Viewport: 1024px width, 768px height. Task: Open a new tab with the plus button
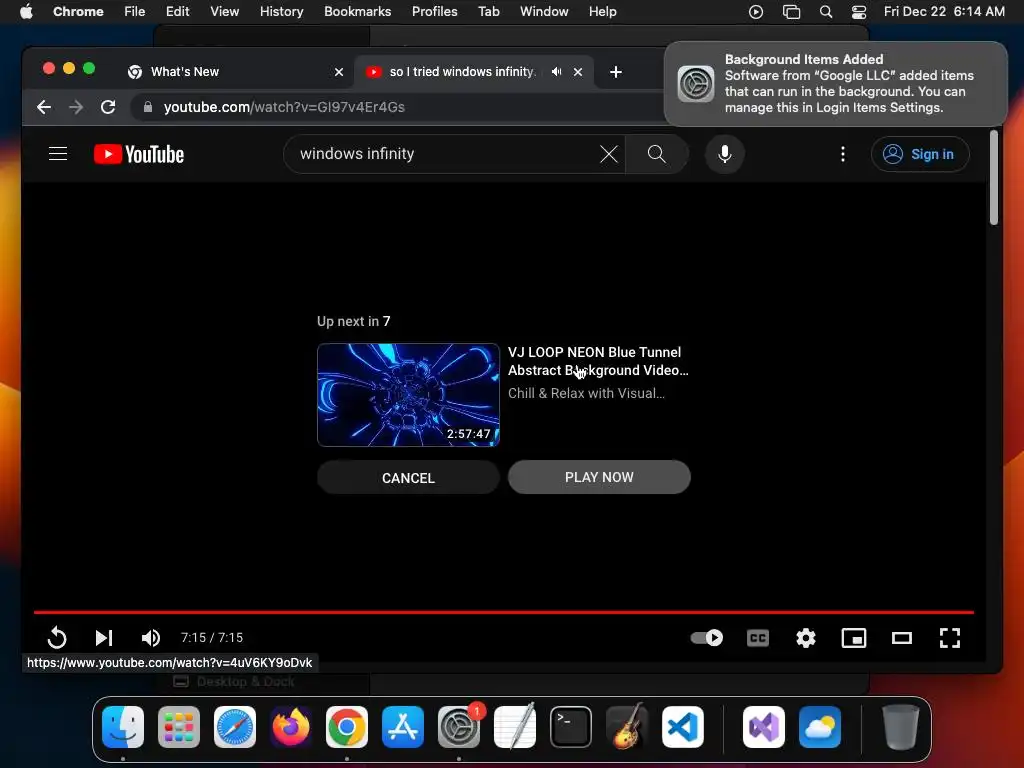click(615, 72)
